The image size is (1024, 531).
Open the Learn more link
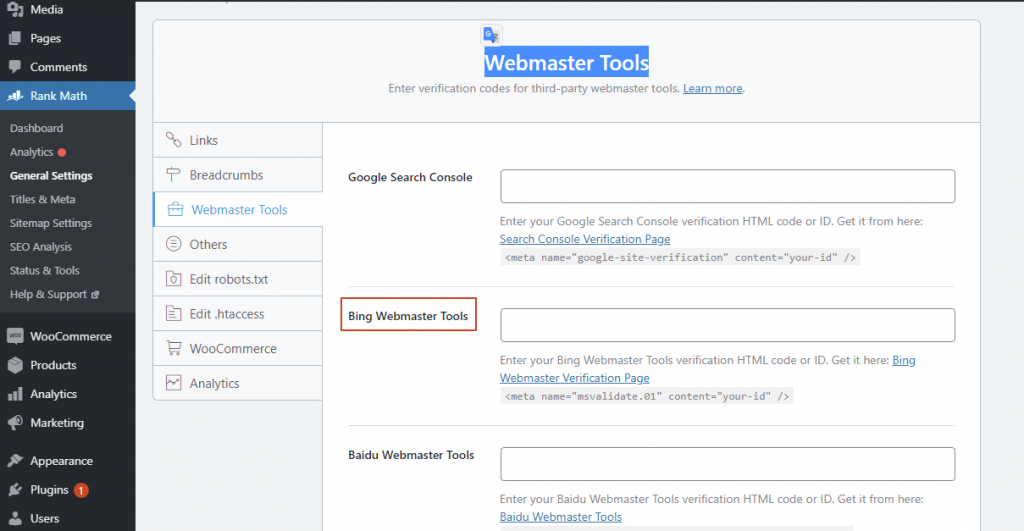tap(712, 88)
